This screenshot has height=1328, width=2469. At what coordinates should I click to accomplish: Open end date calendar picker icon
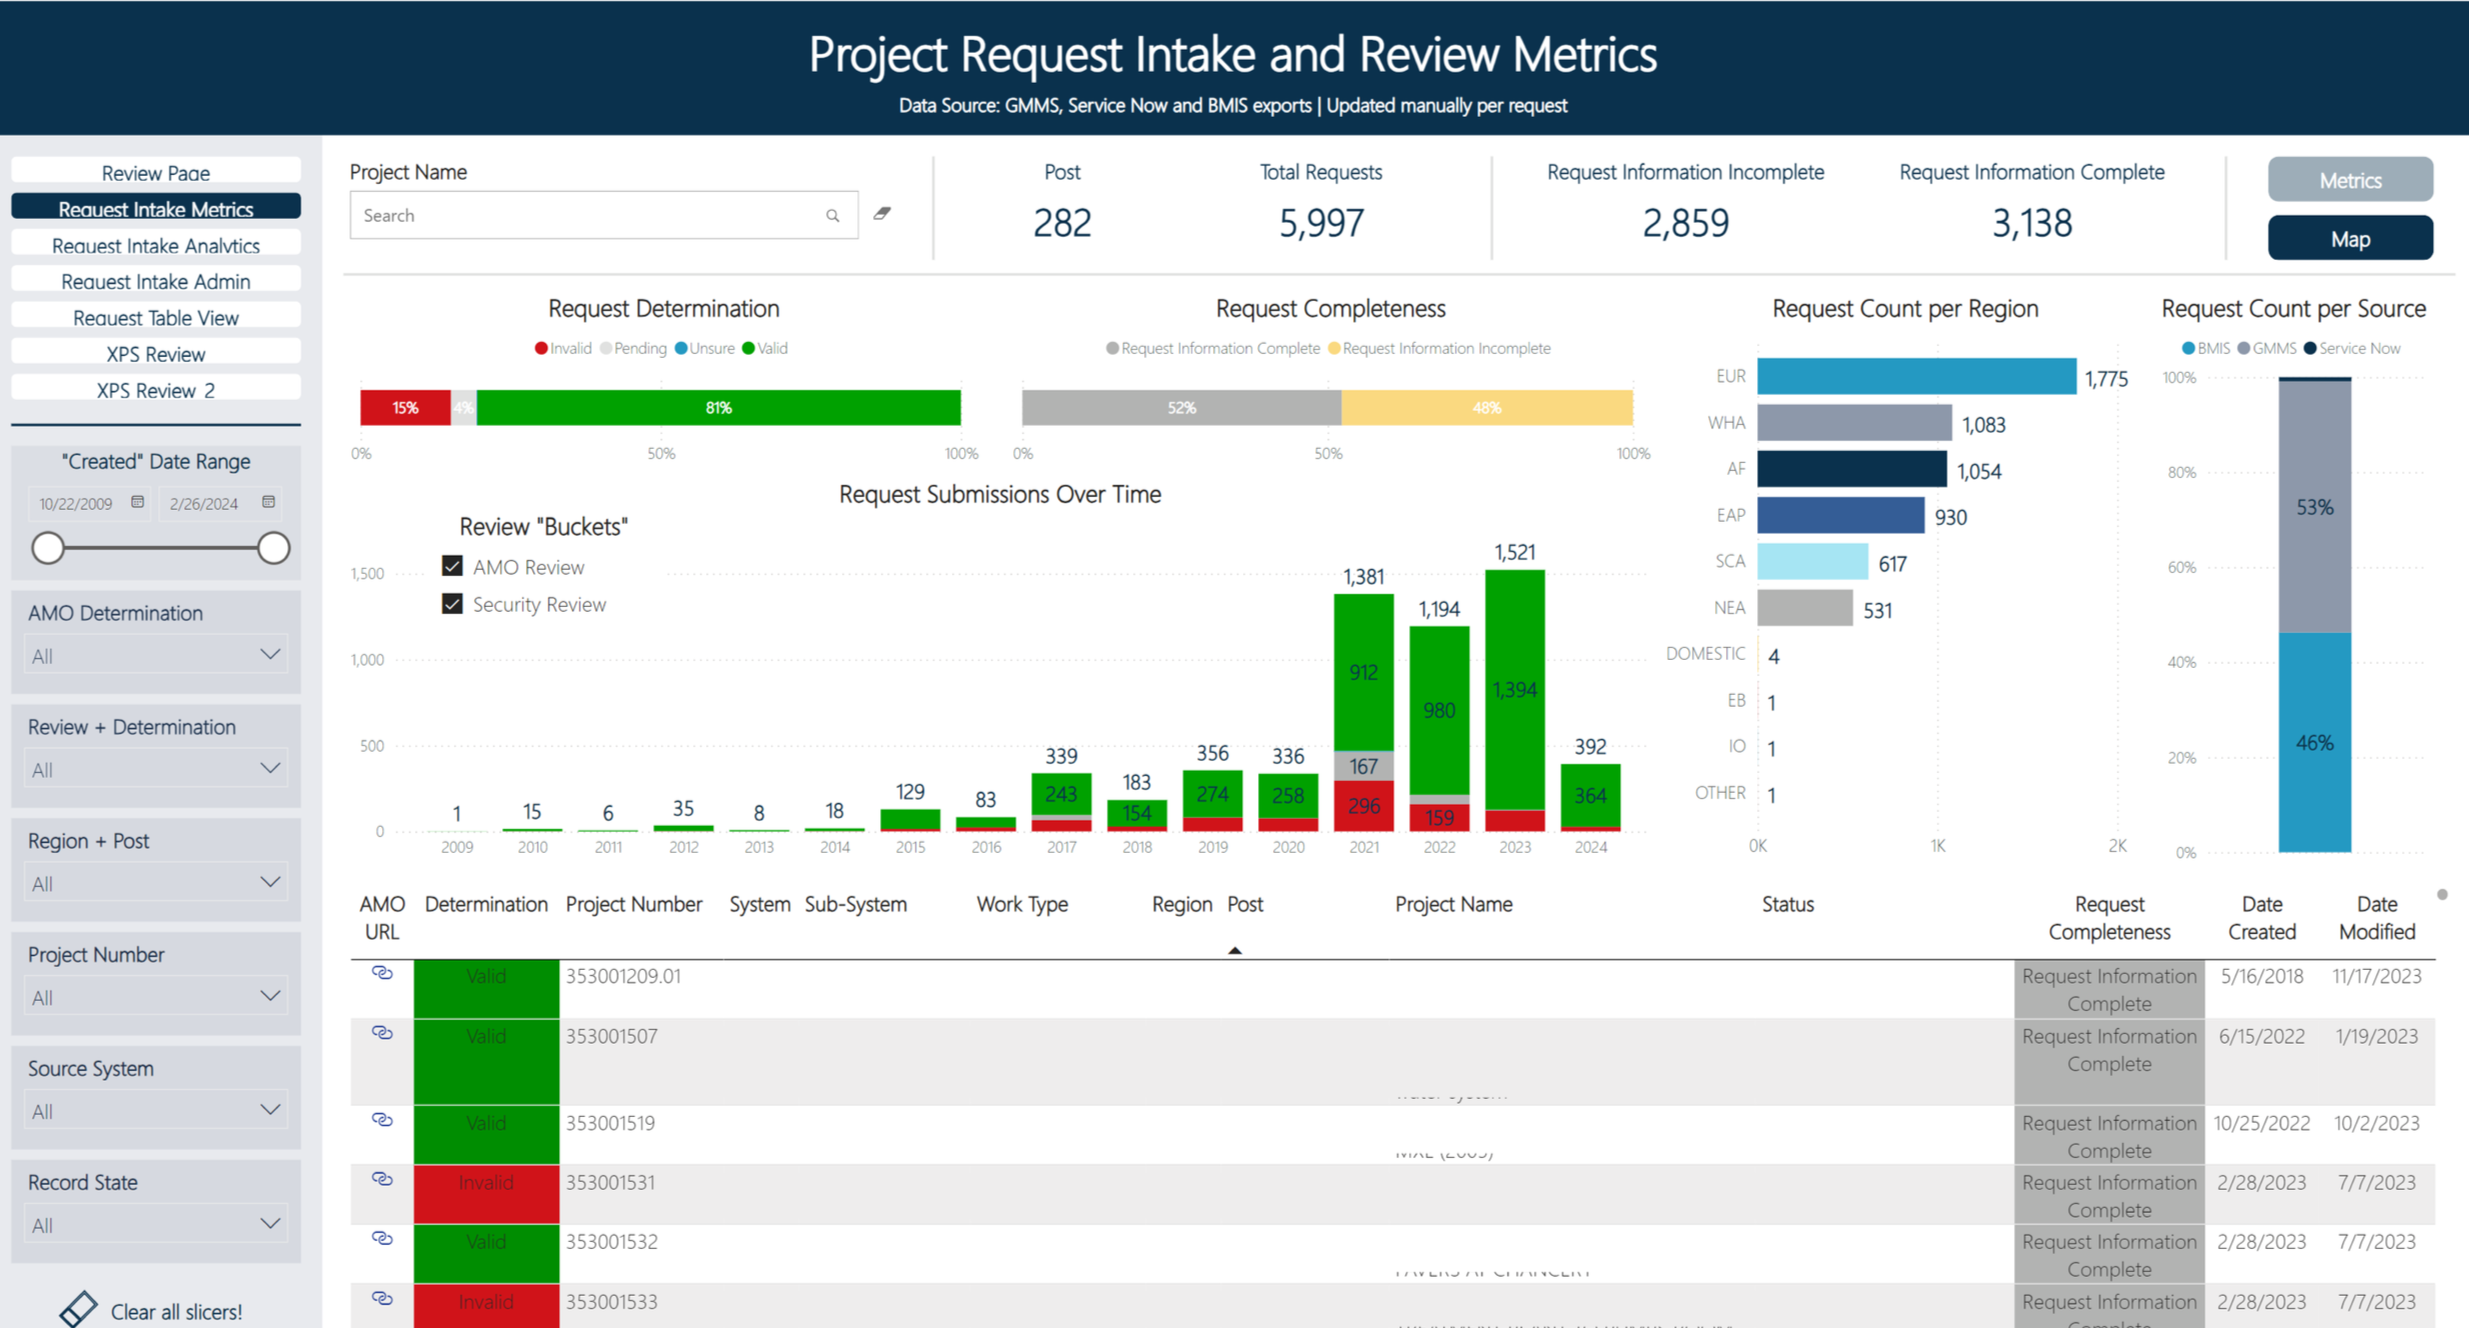point(268,502)
